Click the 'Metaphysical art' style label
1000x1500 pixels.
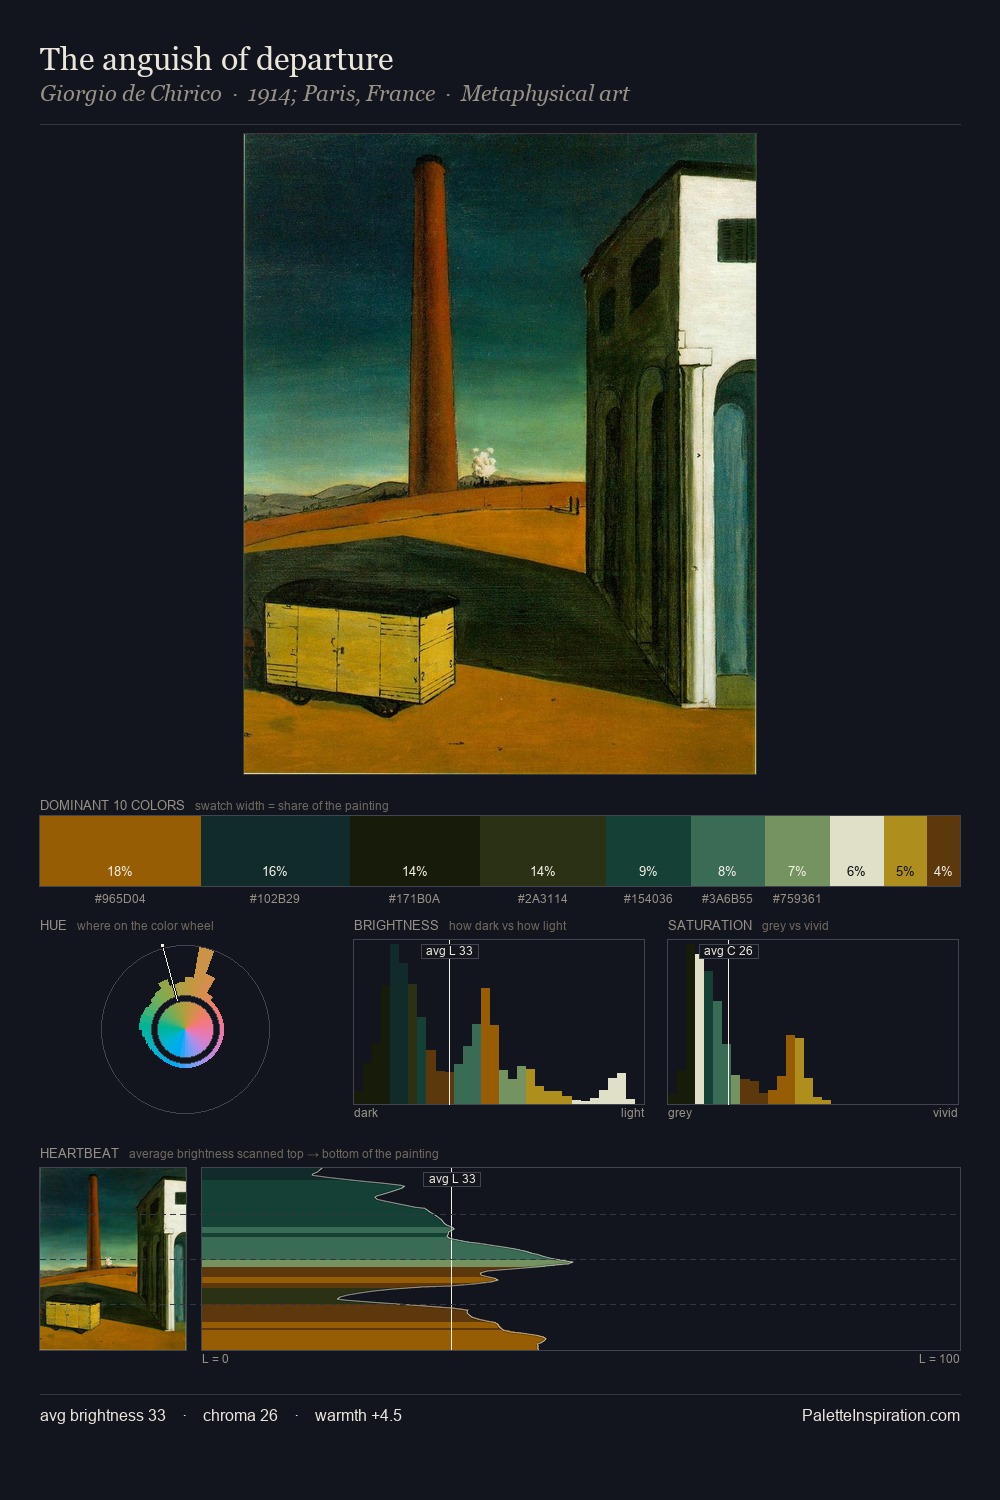[545, 94]
